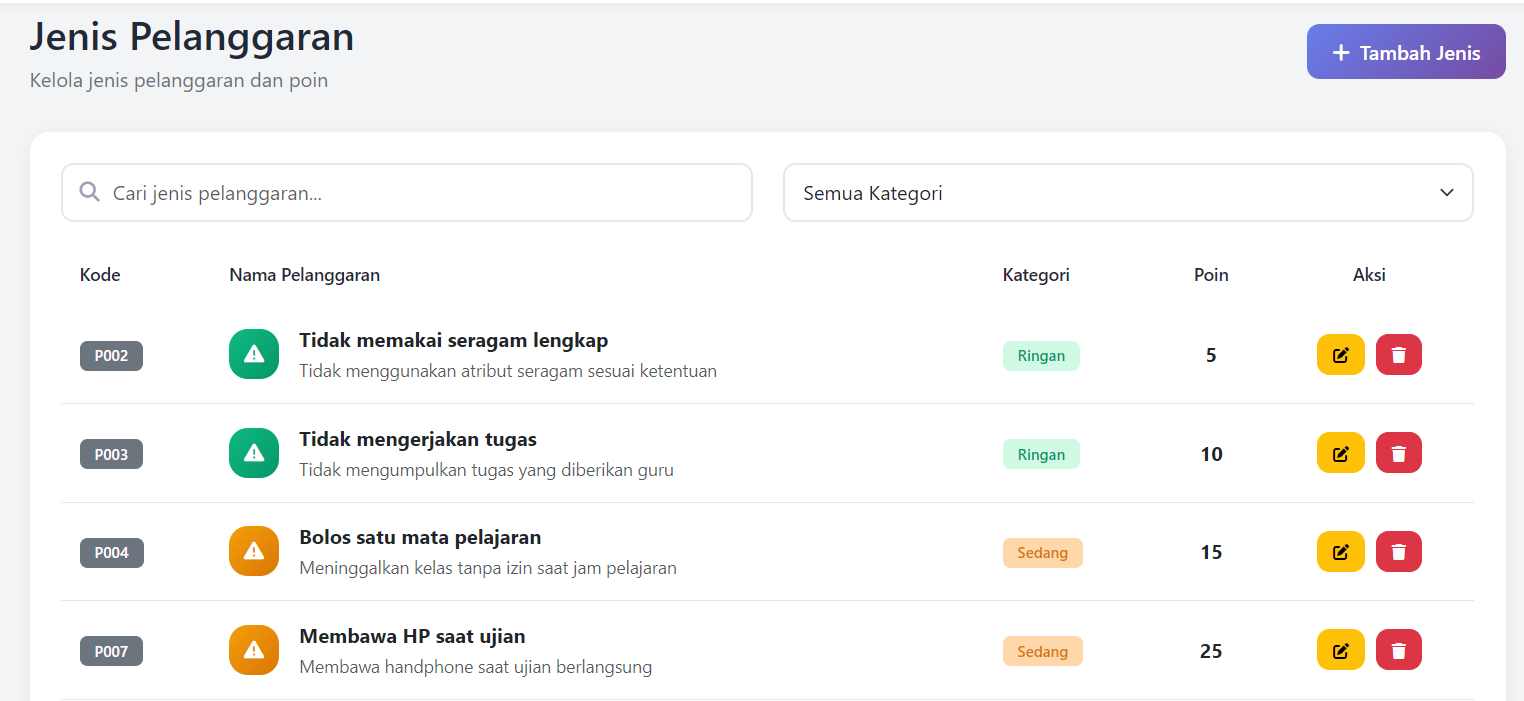Click description Tidak menggunakan atribut seragam sesuai ketentuan
Image resolution: width=1524 pixels, height=701 pixels.
(x=508, y=371)
